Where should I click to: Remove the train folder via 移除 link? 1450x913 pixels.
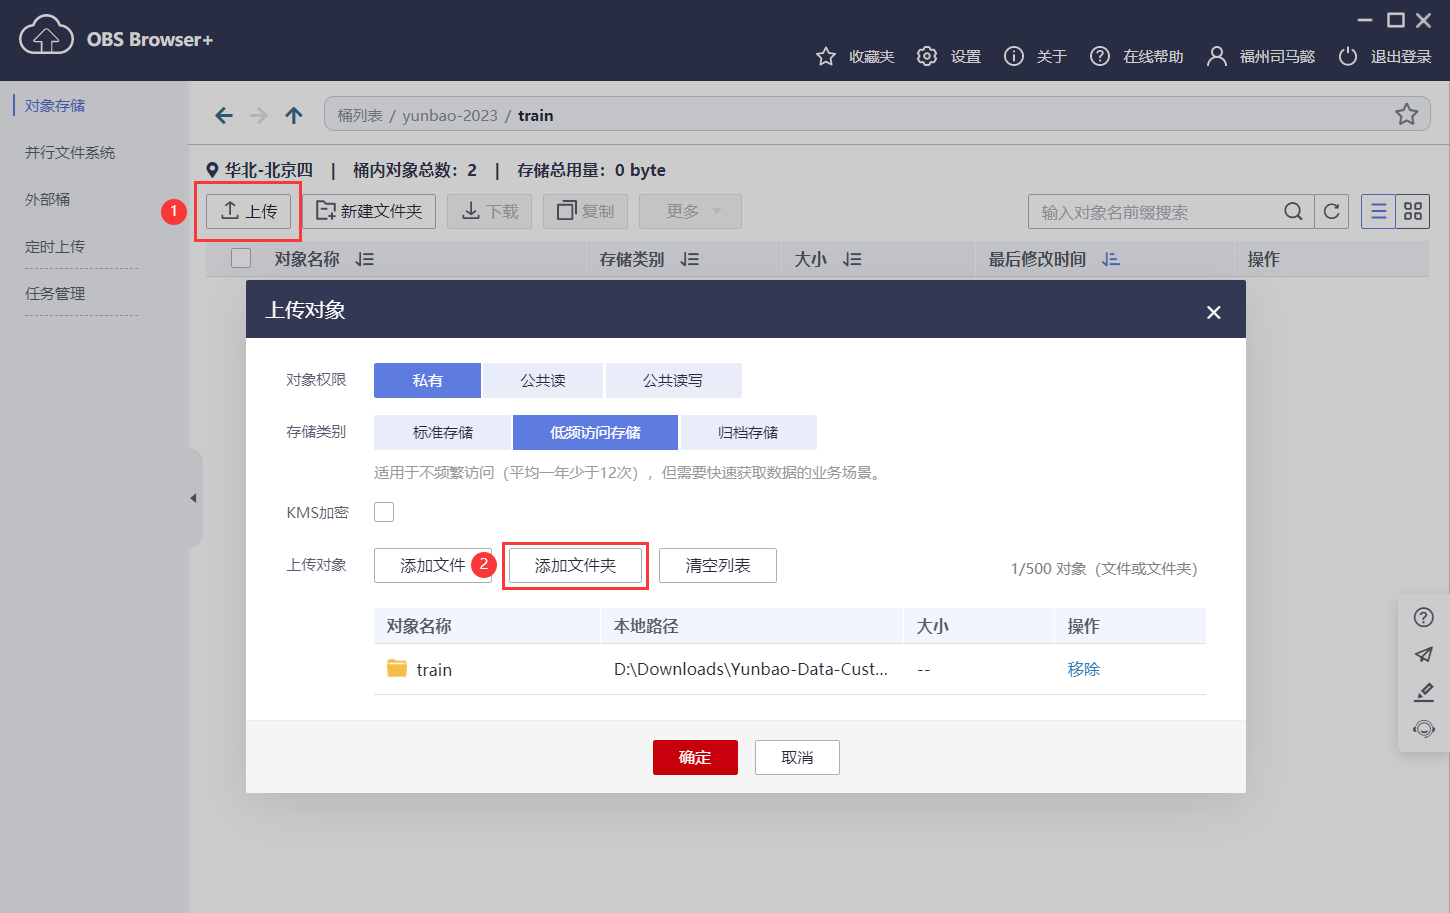click(1083, 668)
